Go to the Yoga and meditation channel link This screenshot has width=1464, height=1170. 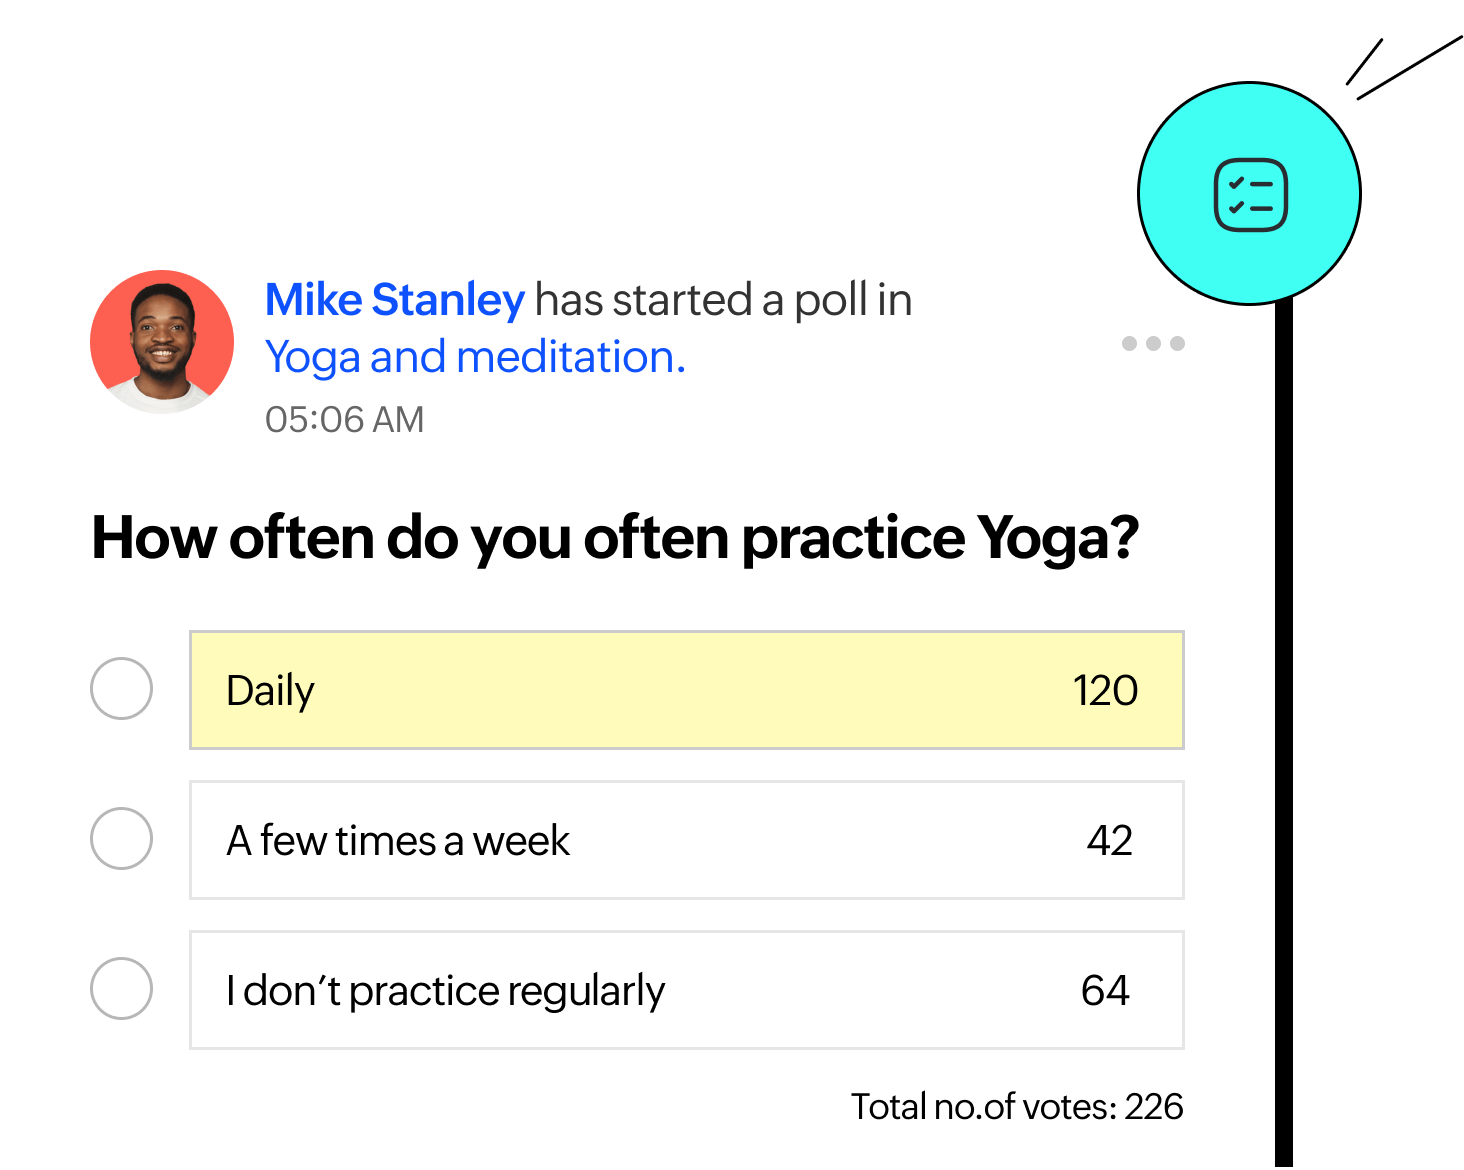475,357
